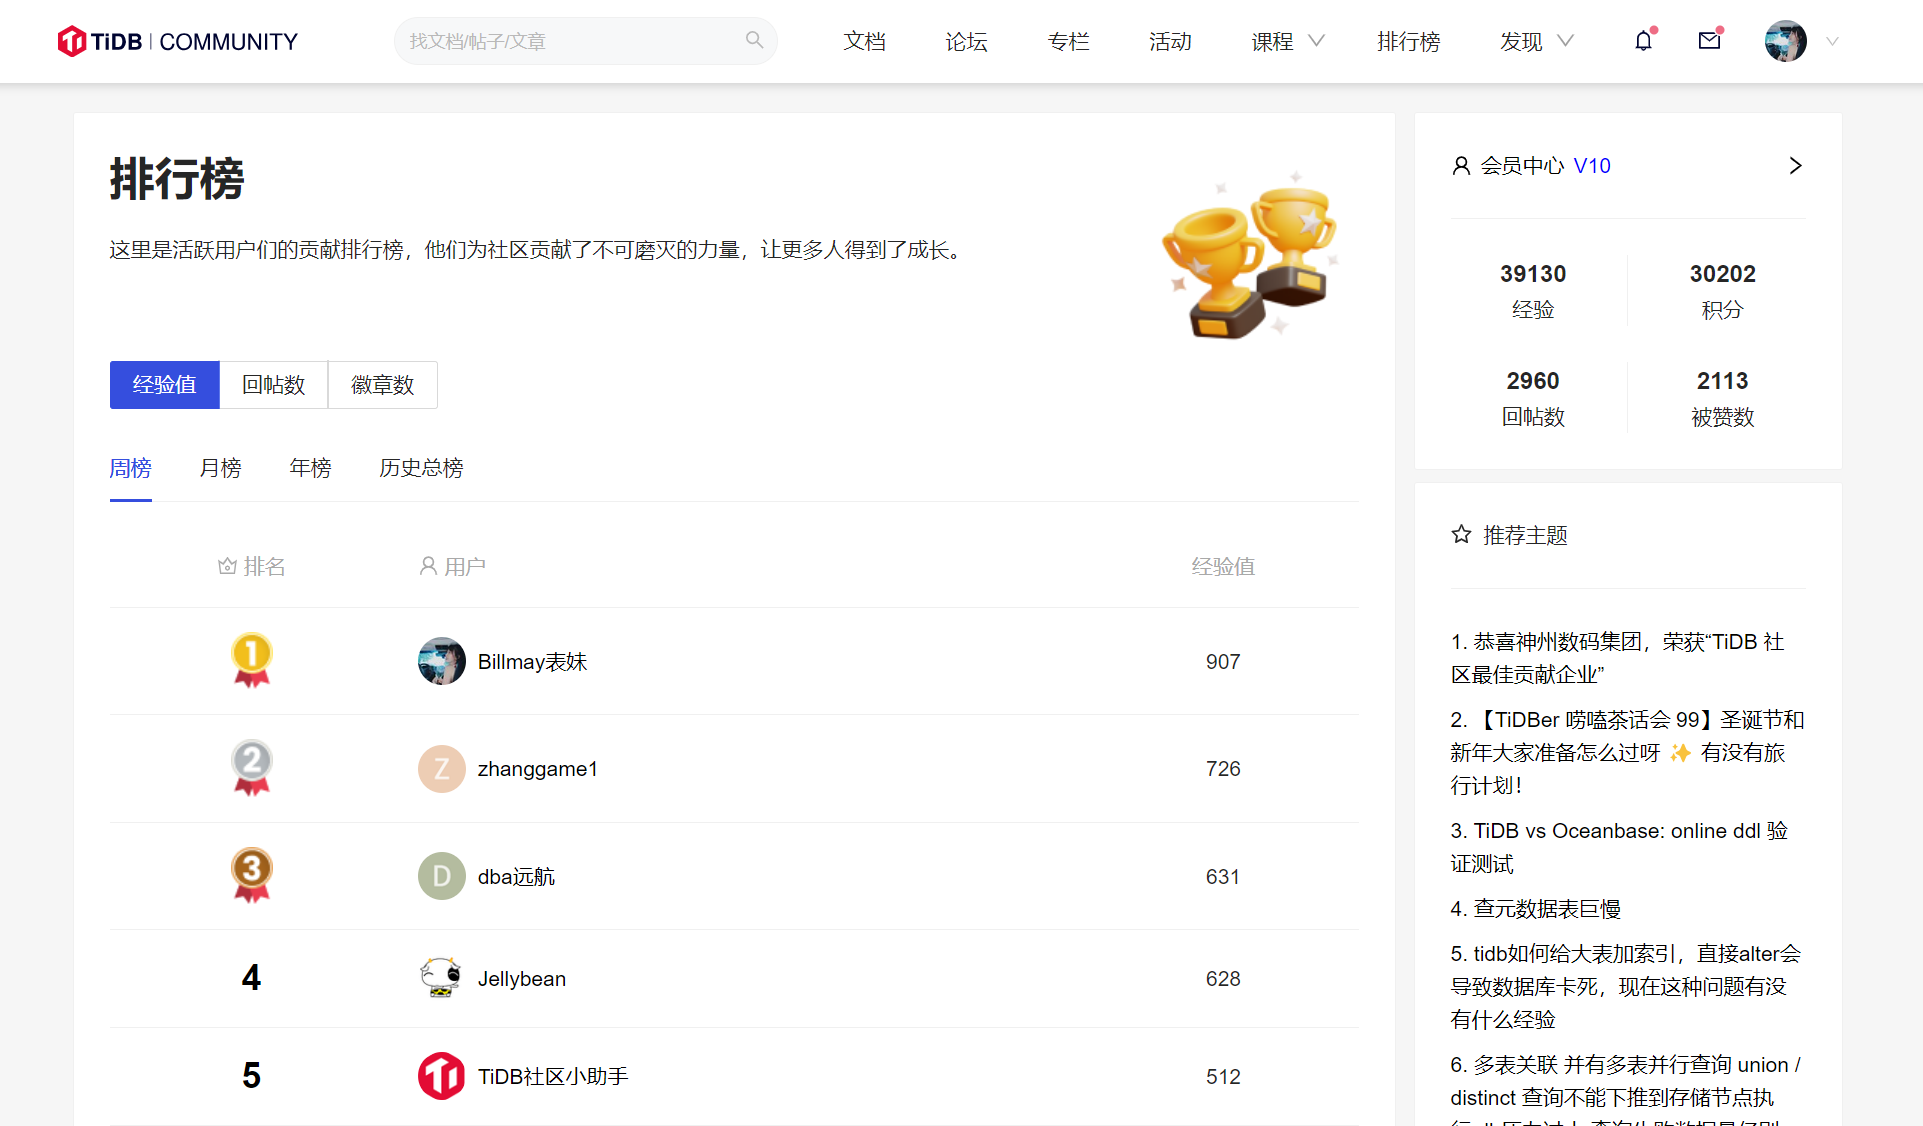The image size is (1923, 1126).
Task: Switch to the 历史总榜 tab
Action: coord(421,468)
